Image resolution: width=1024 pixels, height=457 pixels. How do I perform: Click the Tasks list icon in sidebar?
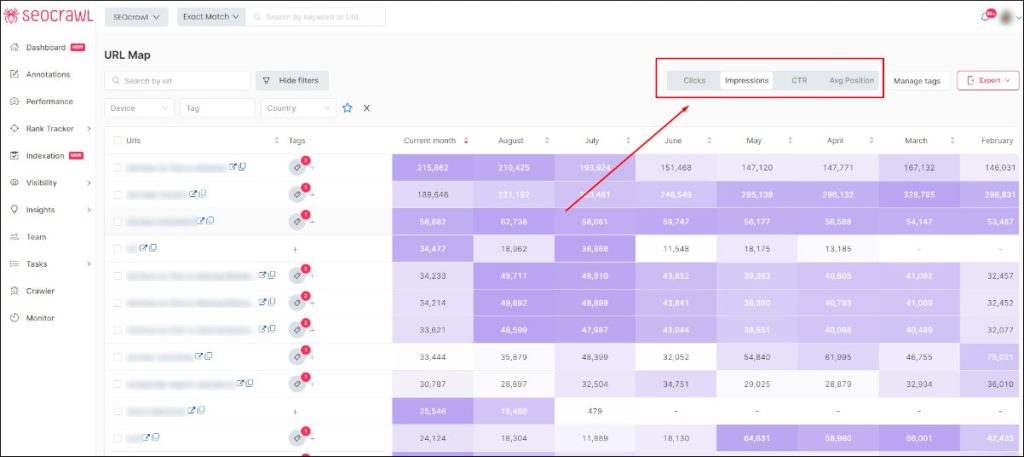(x=14, y=264)
